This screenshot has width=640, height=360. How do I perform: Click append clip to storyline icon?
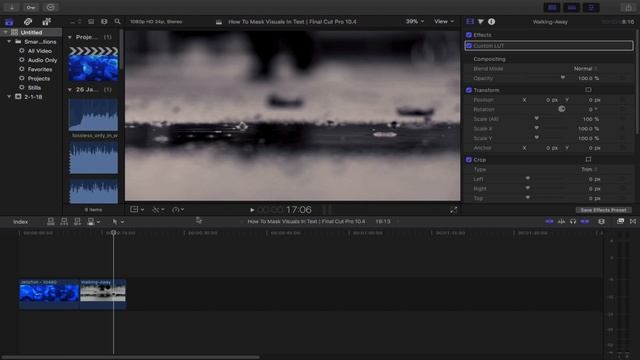pyautogui.click(x=78, y=221)
